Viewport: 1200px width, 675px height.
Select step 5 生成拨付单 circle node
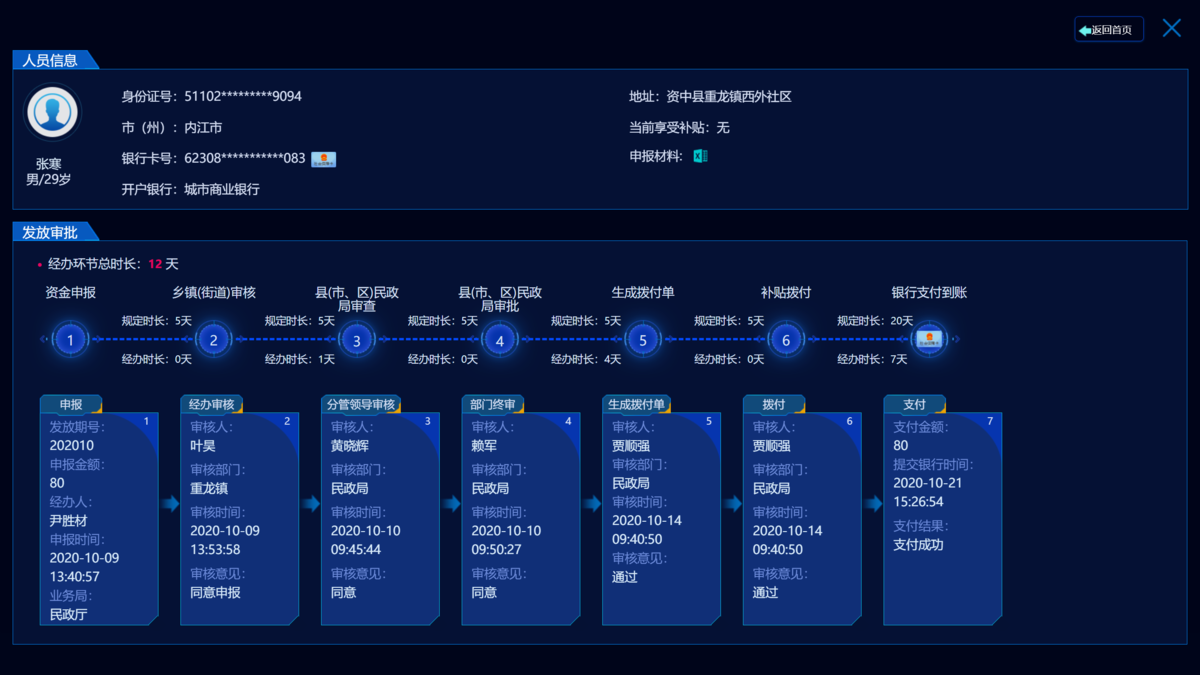[x=643, y=340]
